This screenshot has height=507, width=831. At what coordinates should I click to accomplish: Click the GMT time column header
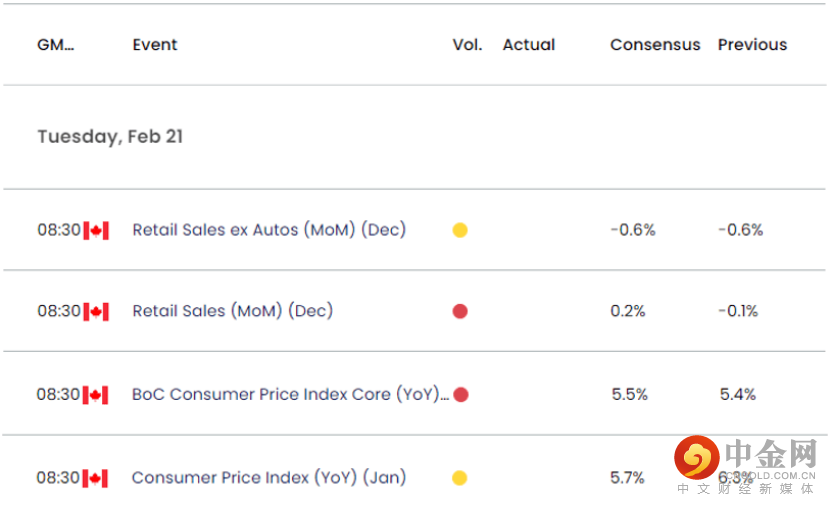(x=55, y=45)
